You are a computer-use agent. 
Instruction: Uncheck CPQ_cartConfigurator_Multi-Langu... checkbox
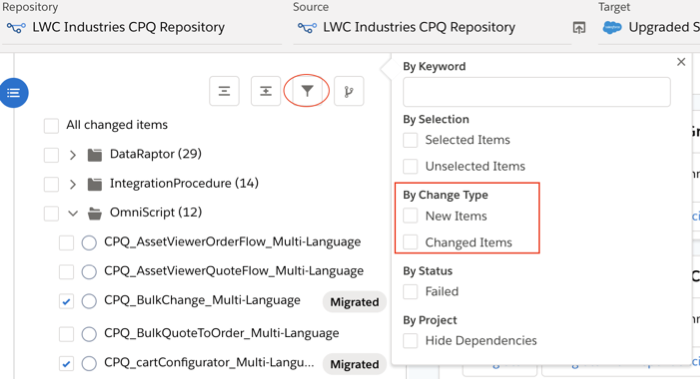pos(67,363)
